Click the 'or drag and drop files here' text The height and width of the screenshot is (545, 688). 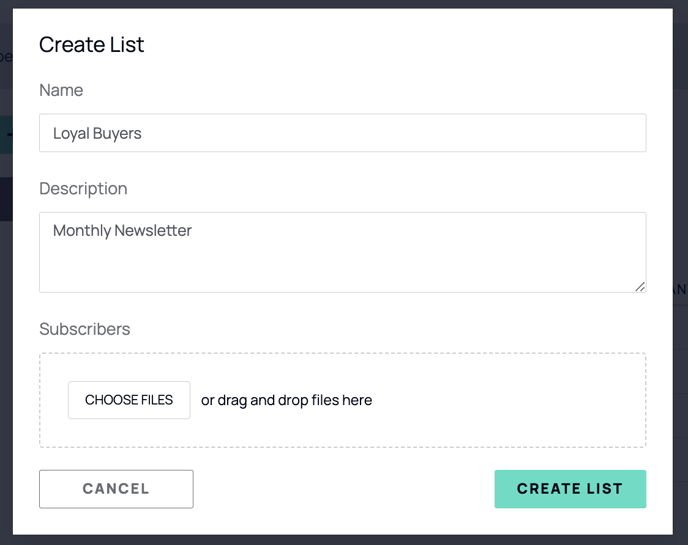point(287,400)
